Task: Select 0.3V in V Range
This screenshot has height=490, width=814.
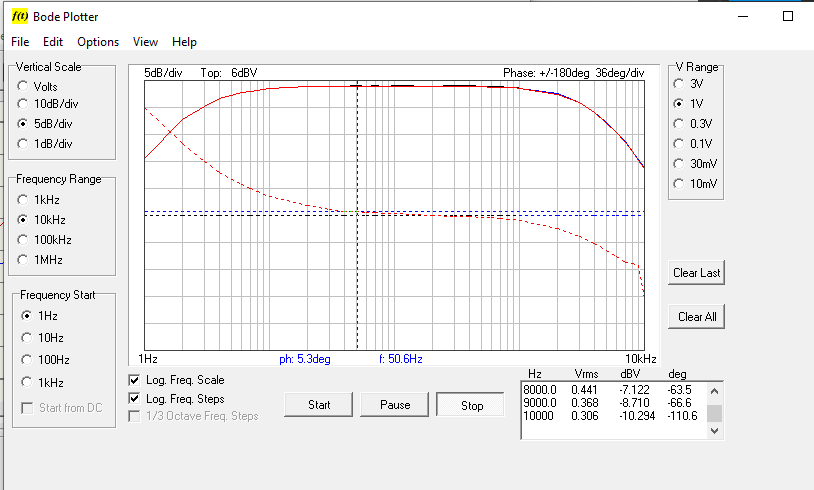Action: tap(679, 124)
